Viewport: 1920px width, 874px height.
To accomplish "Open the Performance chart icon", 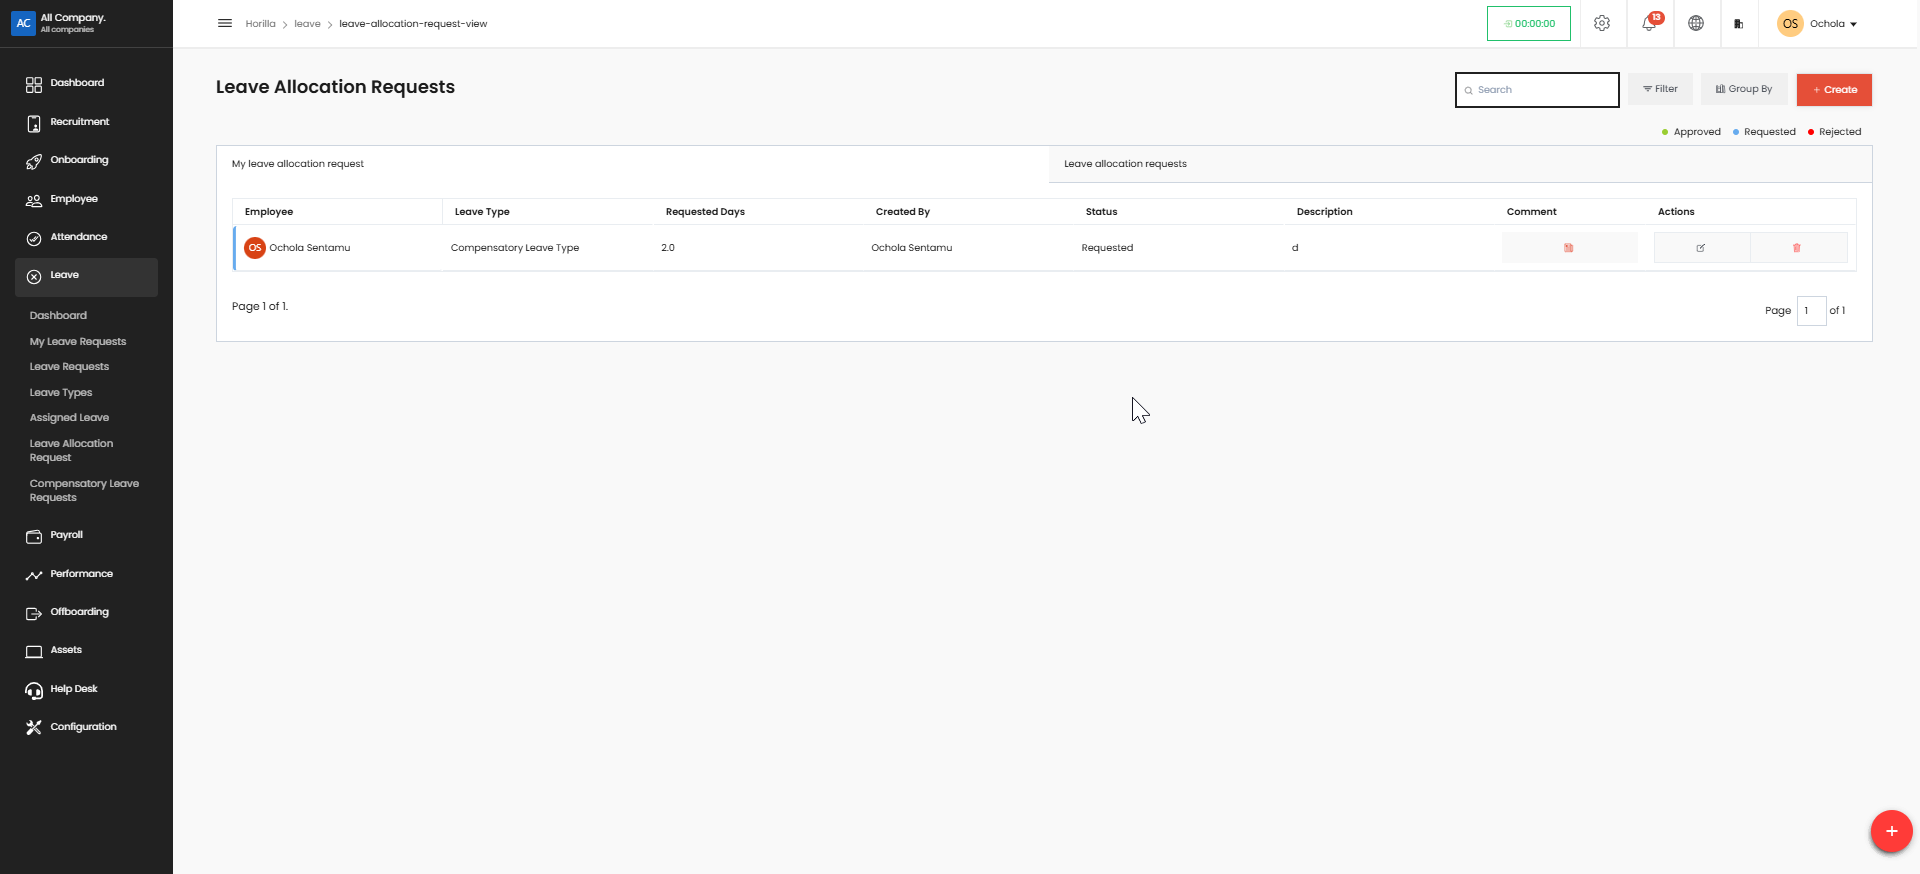I will click(x=34, y=575).
